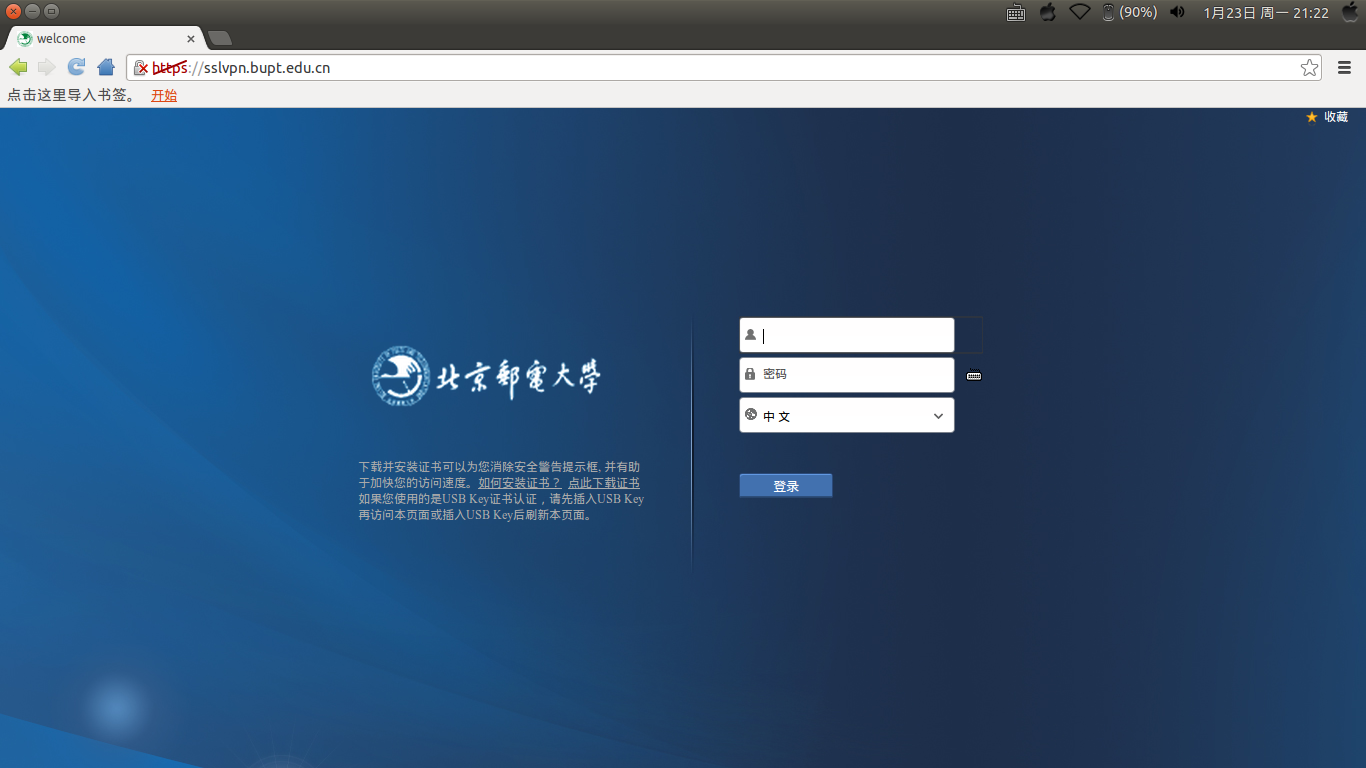The height and width of the screenshot is (768, 1366).
Task: Select the welcome tab
Action: 105,38
